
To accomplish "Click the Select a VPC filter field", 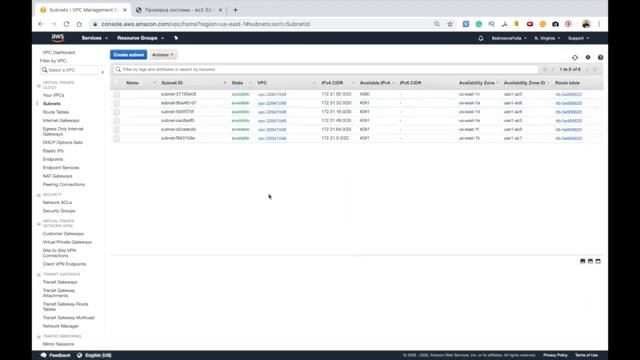I will click(69, 70).
